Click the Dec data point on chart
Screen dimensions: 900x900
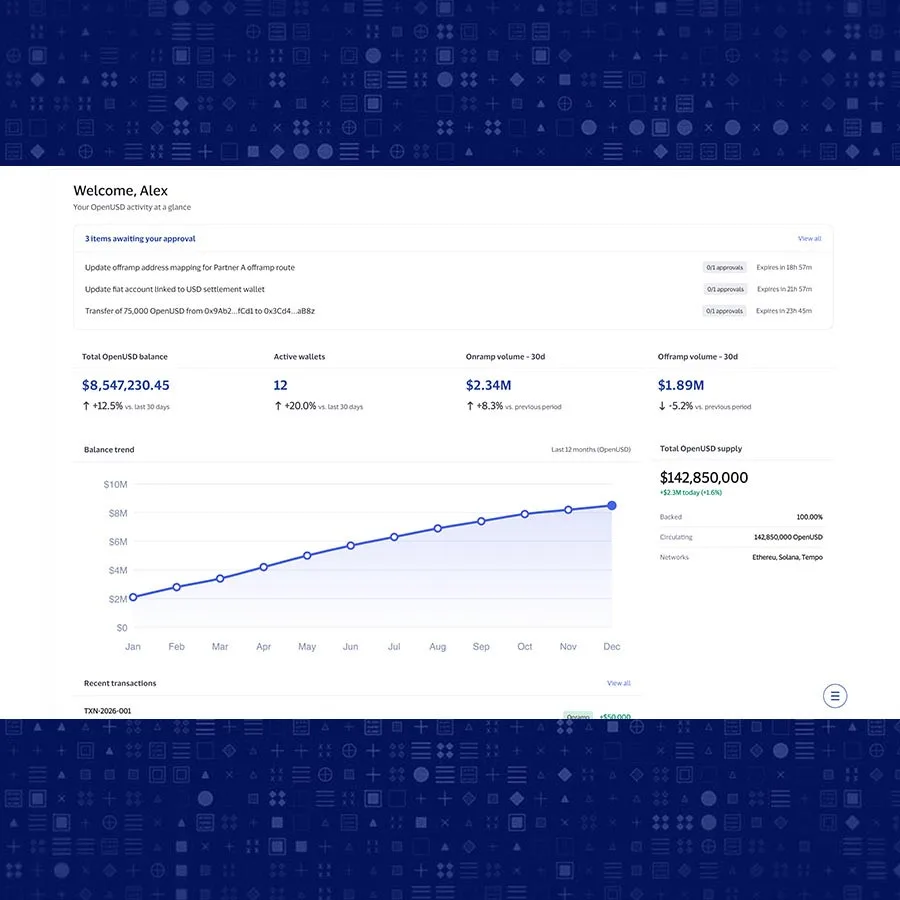pyautogui.click(x=612, y=506)
